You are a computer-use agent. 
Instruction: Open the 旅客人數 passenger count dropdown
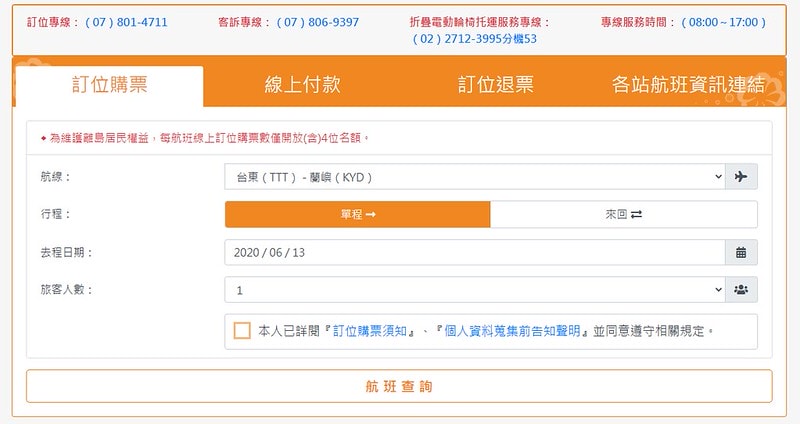474,290
